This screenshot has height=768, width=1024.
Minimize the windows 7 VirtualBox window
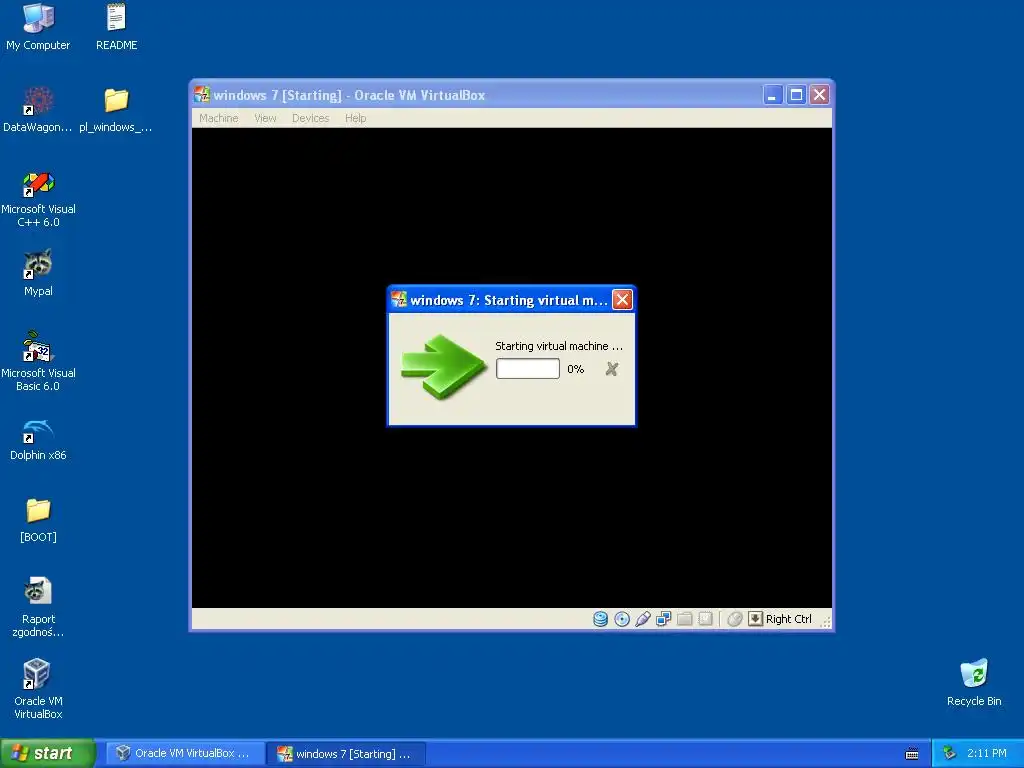point(773,95)
